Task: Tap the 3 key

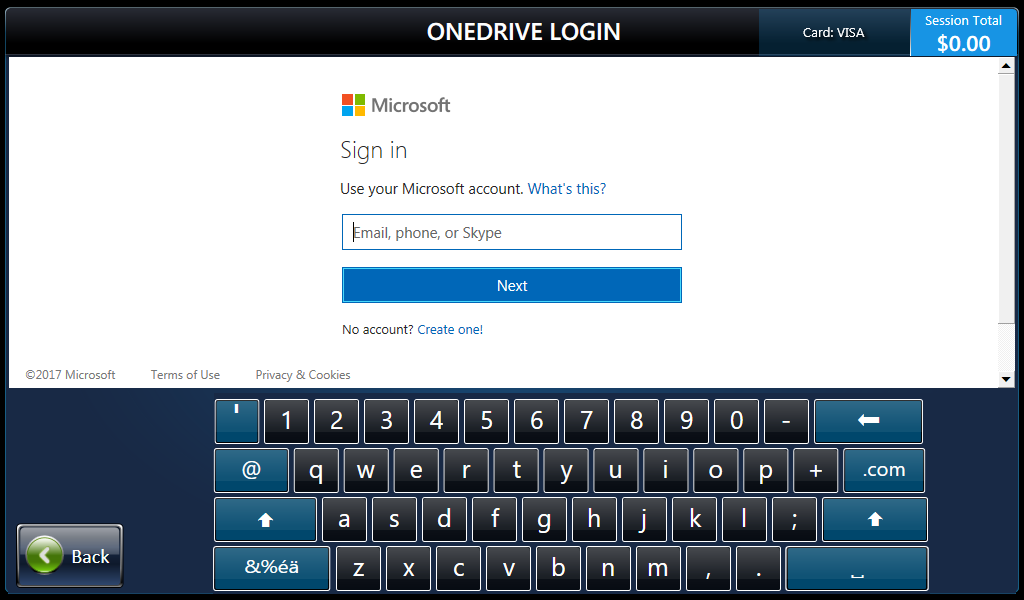Action: [x=387, y=421]
